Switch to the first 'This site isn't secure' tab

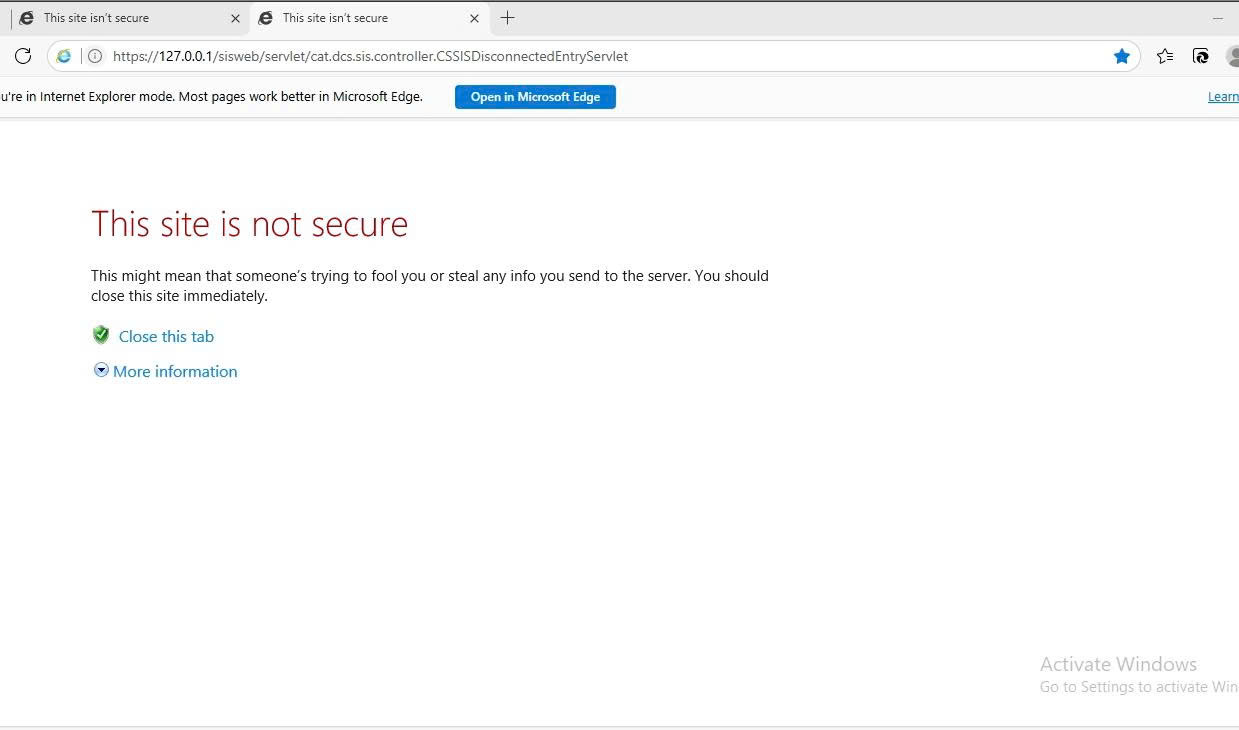click(128, 18)
